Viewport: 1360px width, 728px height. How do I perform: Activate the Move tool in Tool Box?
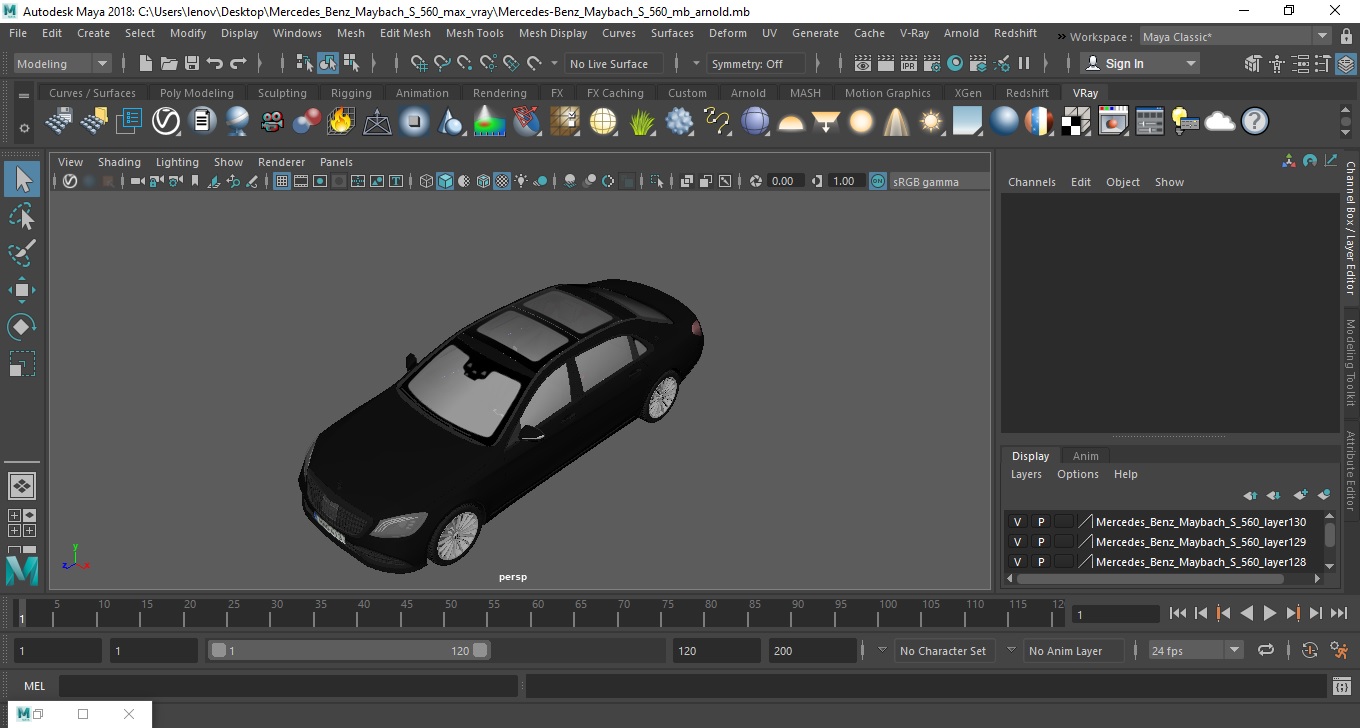[22, 290]
